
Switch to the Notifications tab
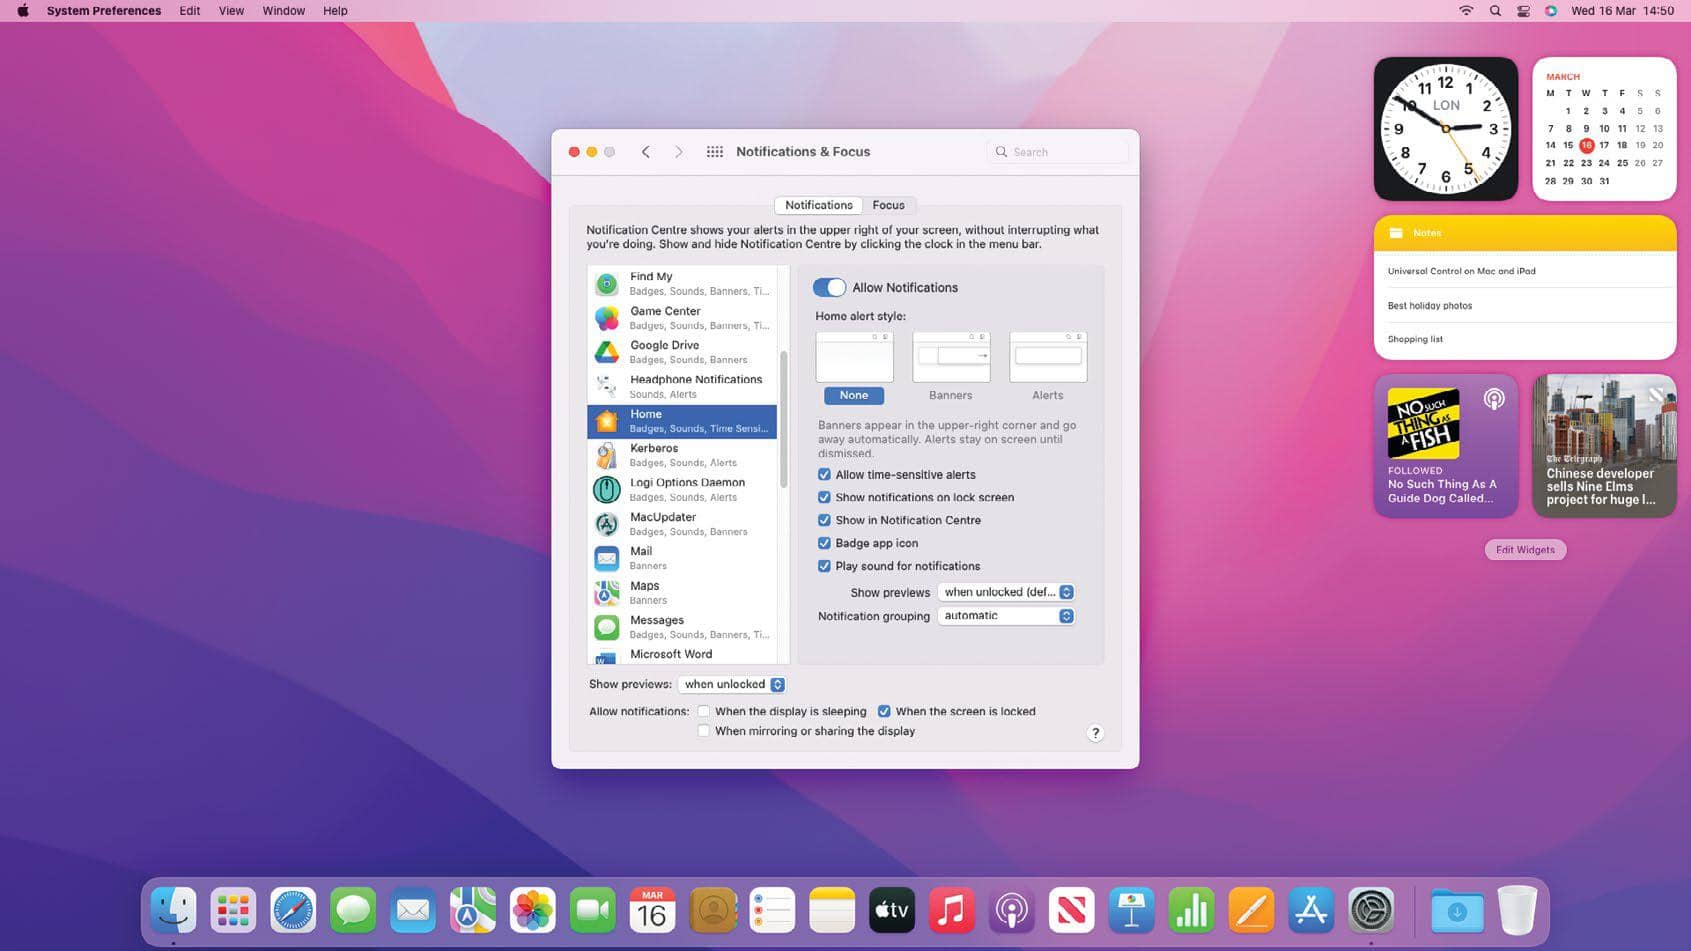click(819, 205)
